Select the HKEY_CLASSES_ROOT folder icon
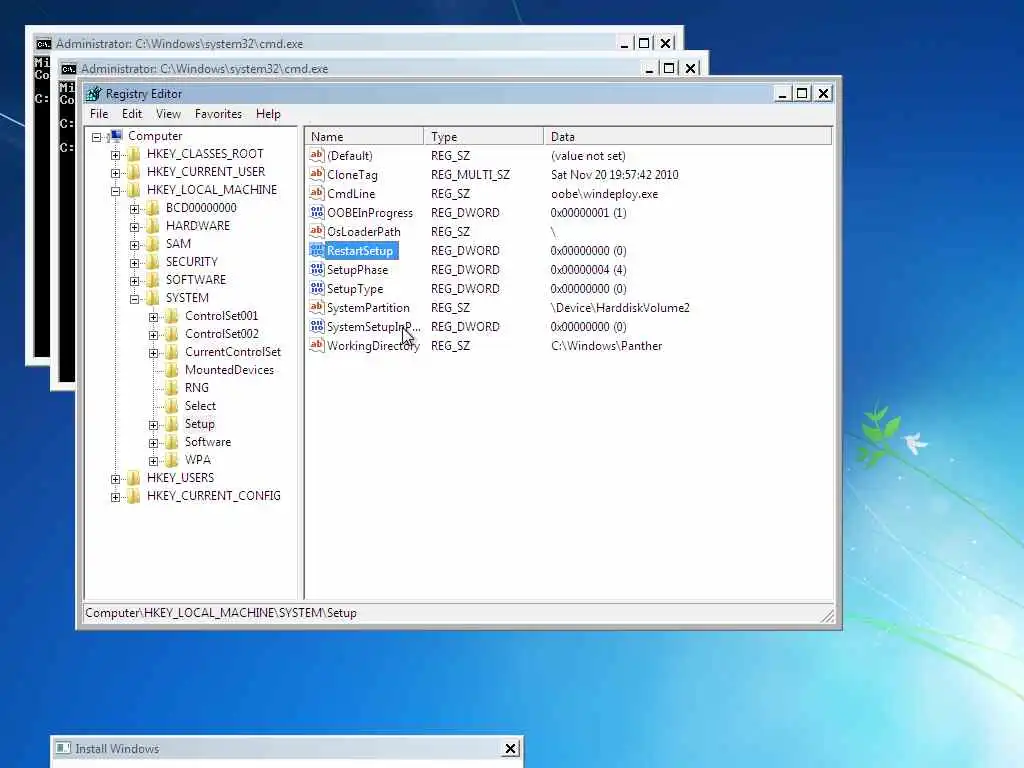This screenshot has width=1024, height=768. tap(134, 154)
